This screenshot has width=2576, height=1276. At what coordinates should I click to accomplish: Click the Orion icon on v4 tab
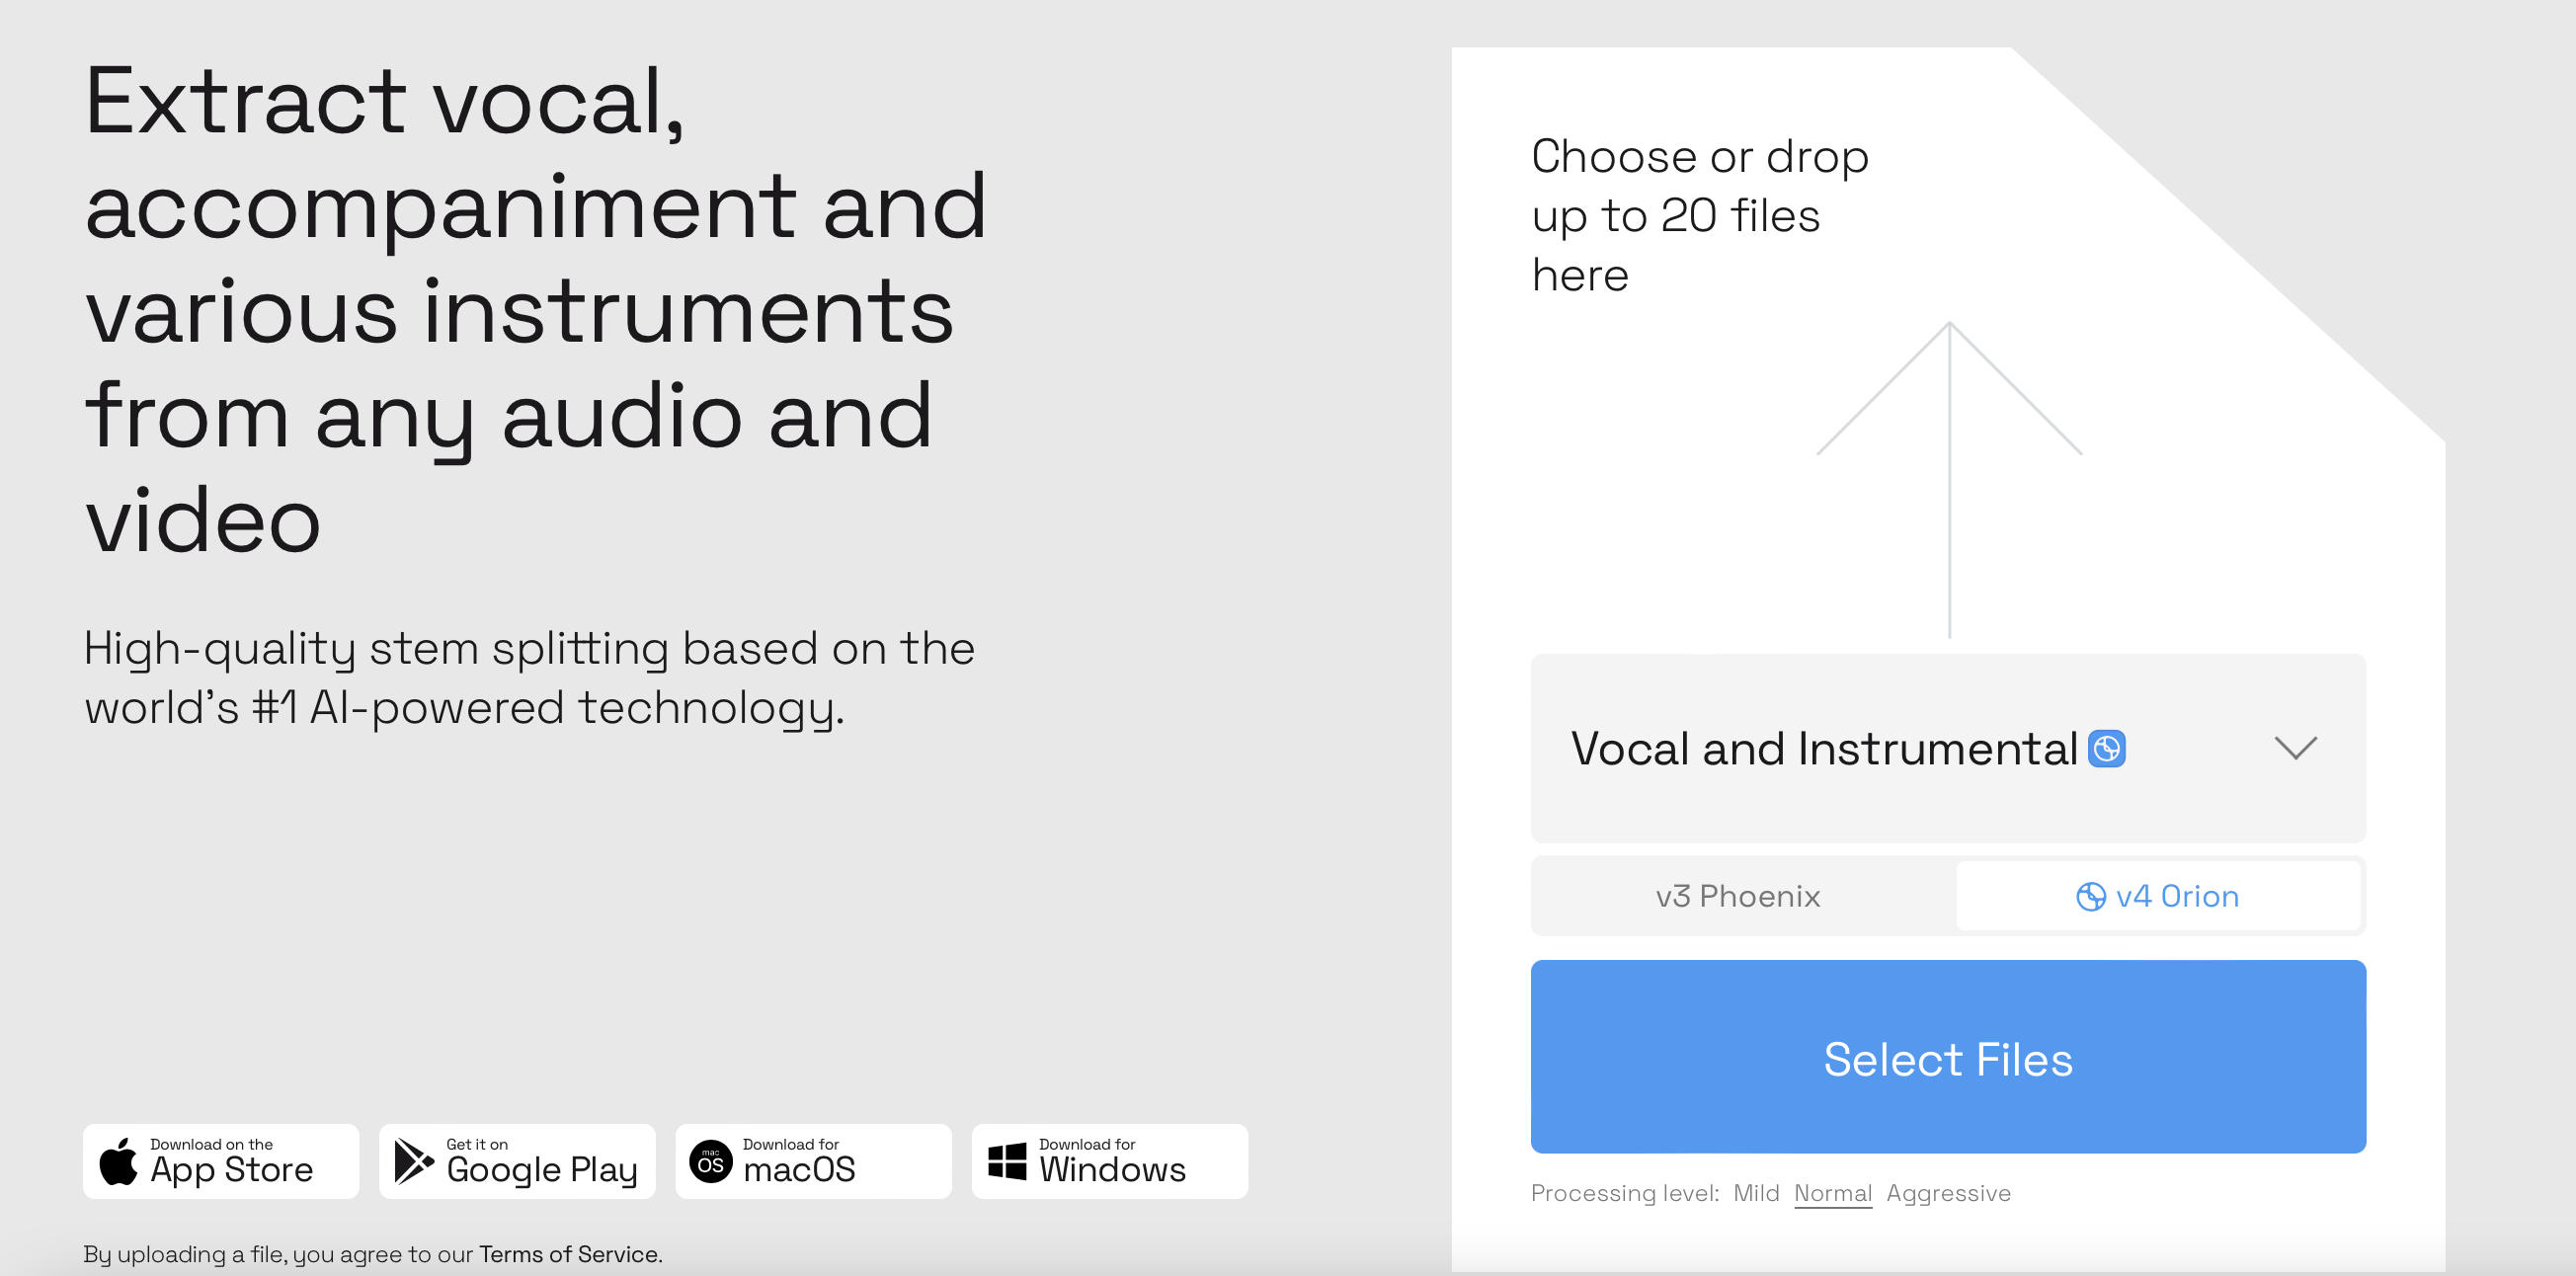pos(2091,897)
